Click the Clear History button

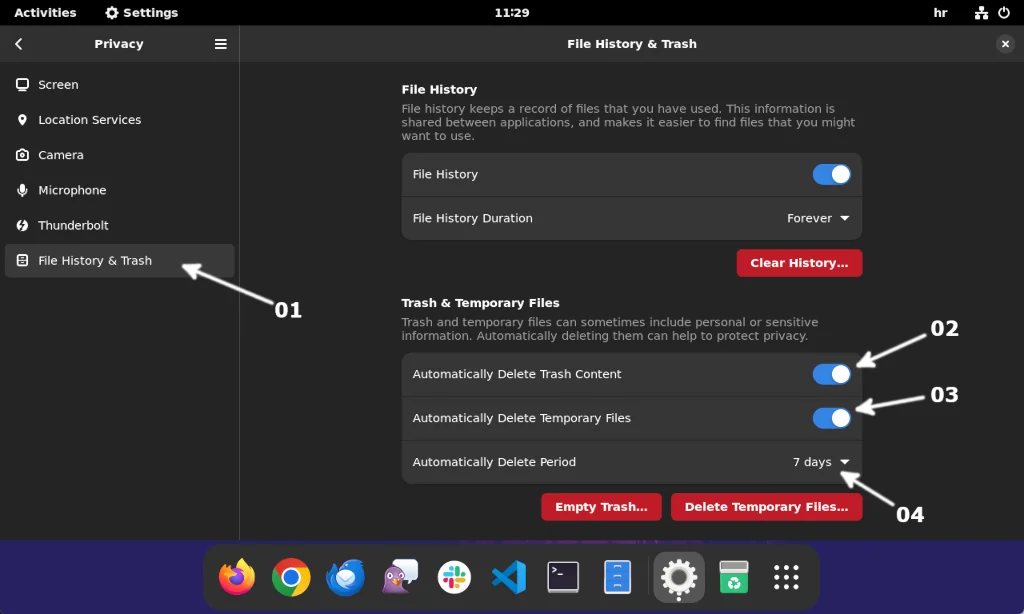coord(799,263)
